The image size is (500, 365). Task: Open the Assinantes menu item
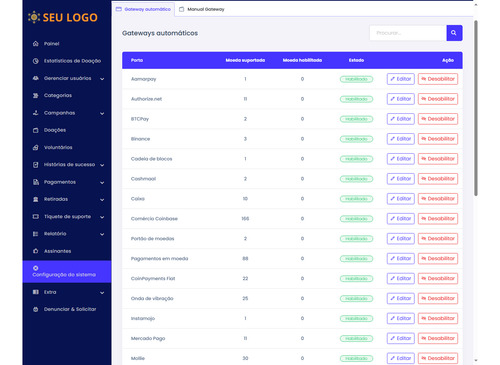pos(67,251)
